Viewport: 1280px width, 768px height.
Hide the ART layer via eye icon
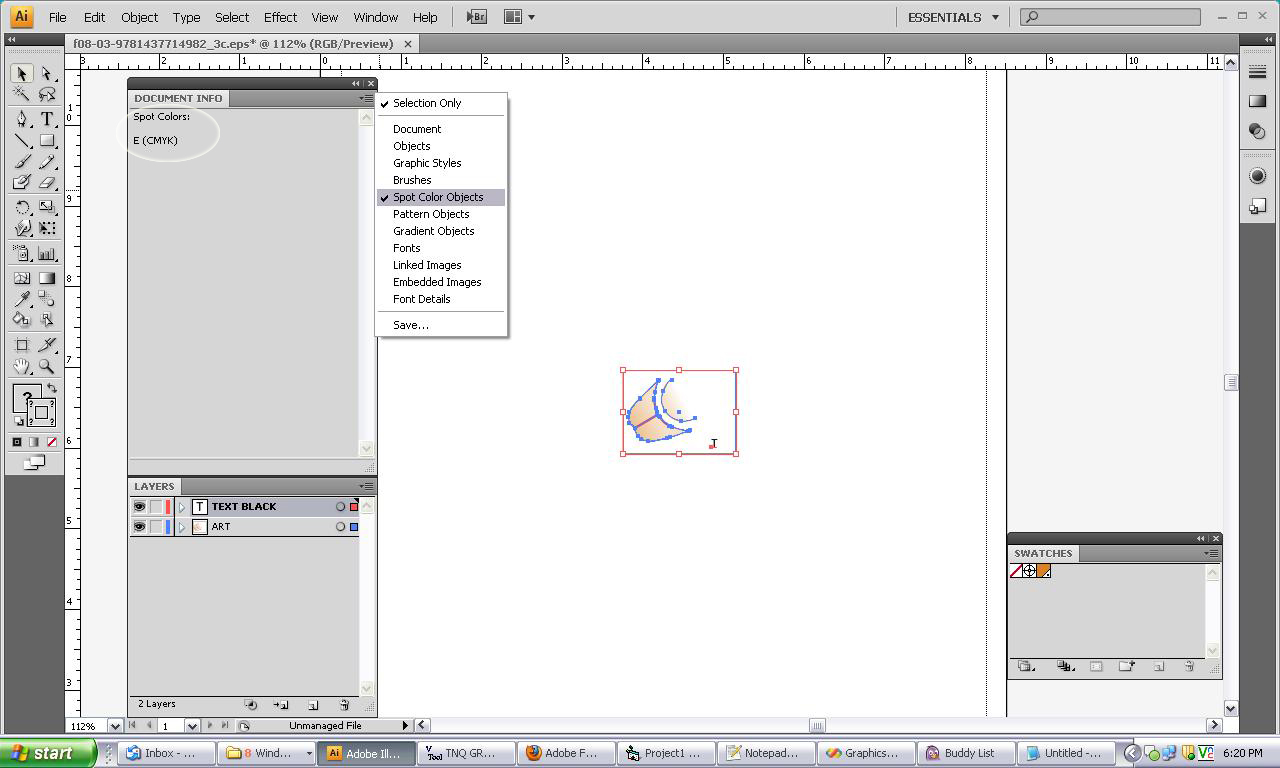[x=139, y=527]
